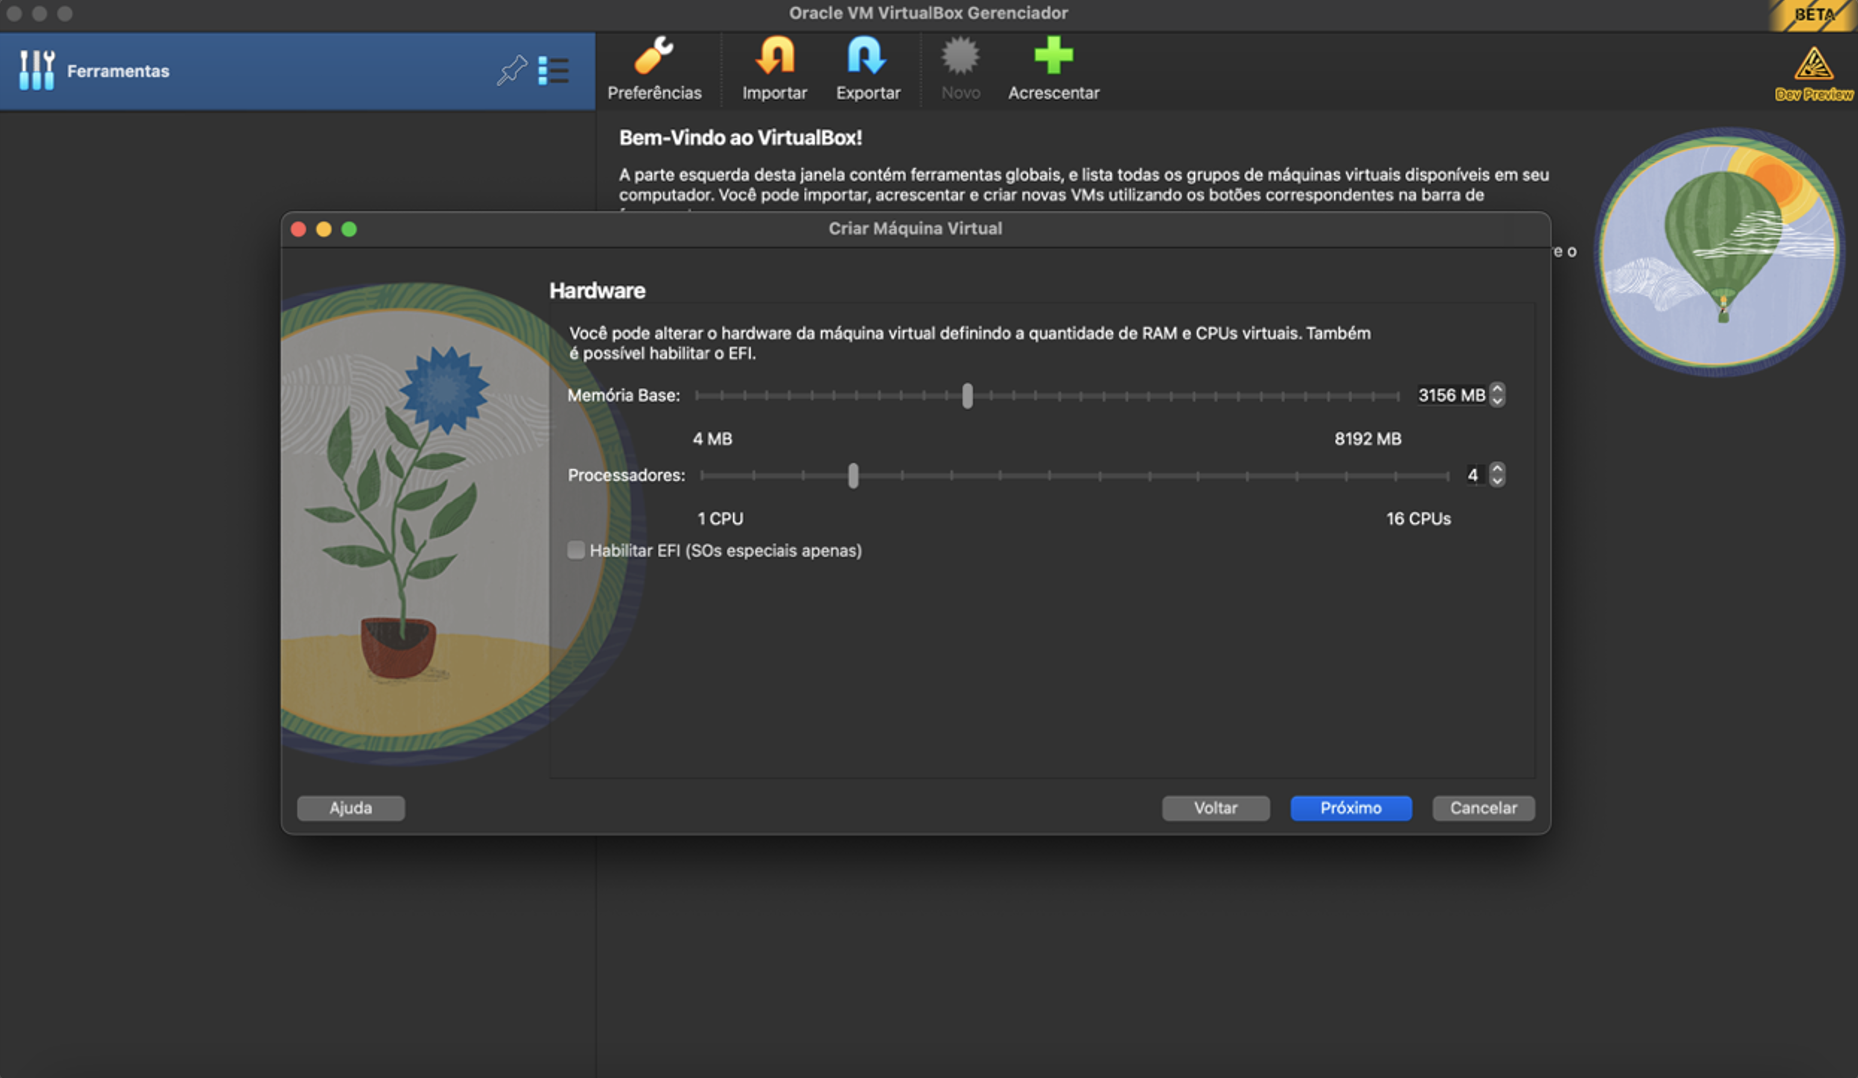
Task: Click the 16 CPUs maximum label
Action: pyautogui.click(x=1418, y=519)
